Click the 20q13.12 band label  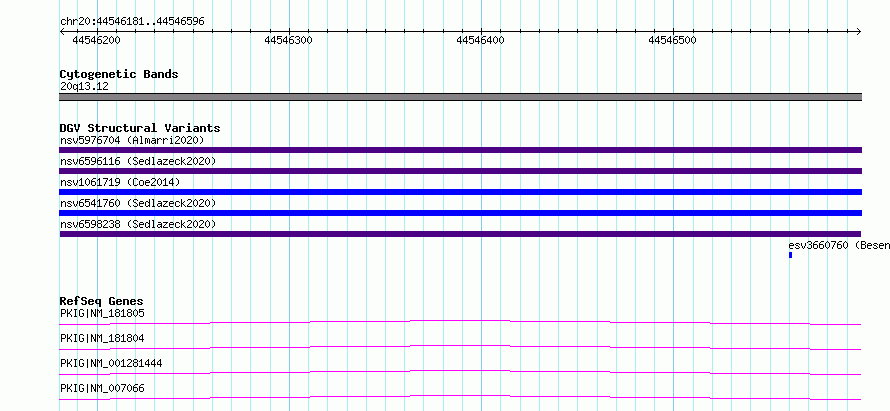[84, 86]
